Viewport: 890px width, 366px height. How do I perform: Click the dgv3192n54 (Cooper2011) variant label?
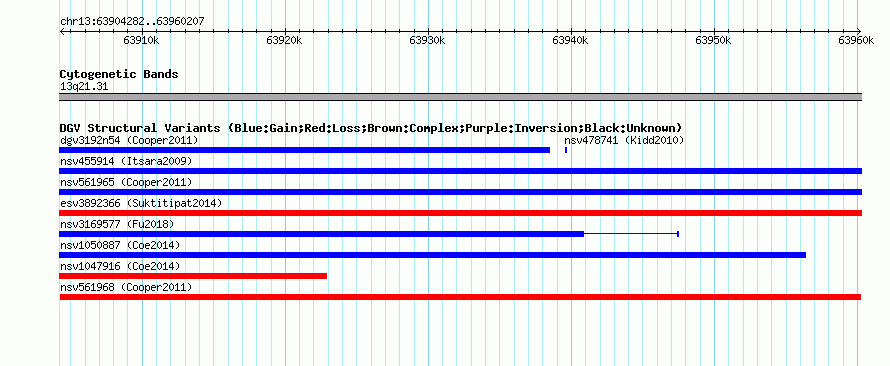[x=129, y=140]
